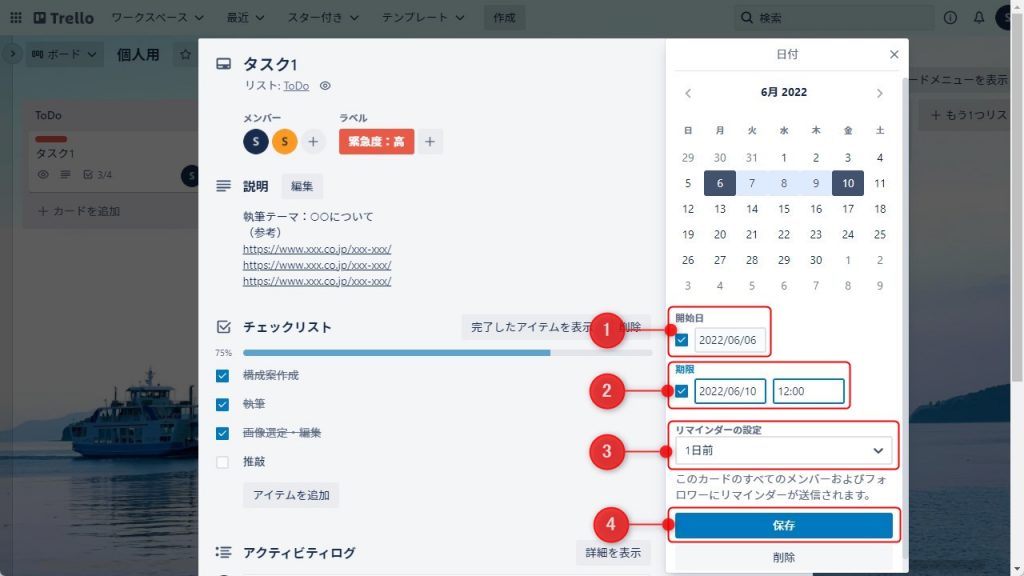Image resolution: width=1024 pixels, height=576 pixels.
Task: Uncheck the 構成案作成 checklist item
Action: pyautogui.click(x=222, y=376)
